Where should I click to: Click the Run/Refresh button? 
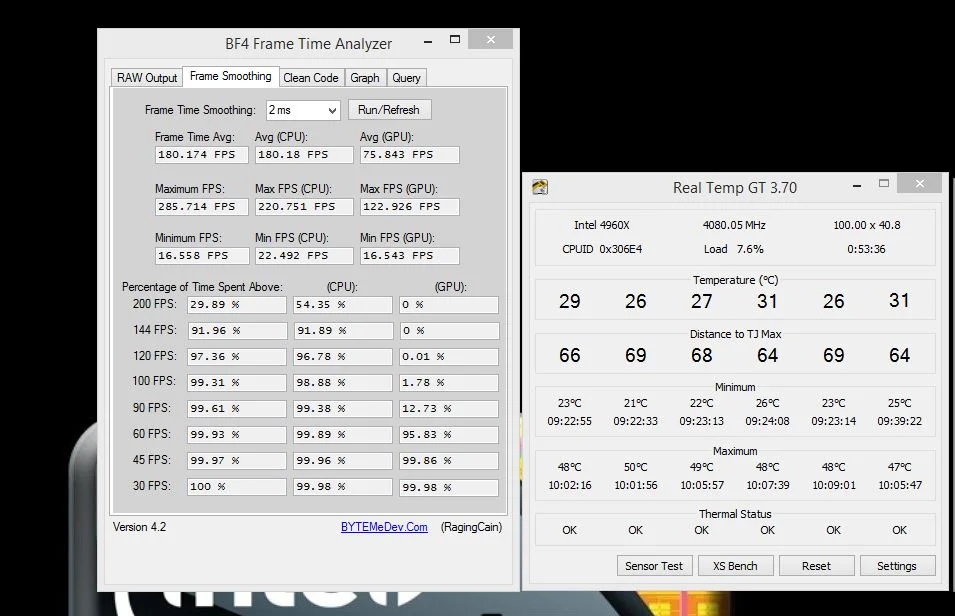[x=389, y=110]
